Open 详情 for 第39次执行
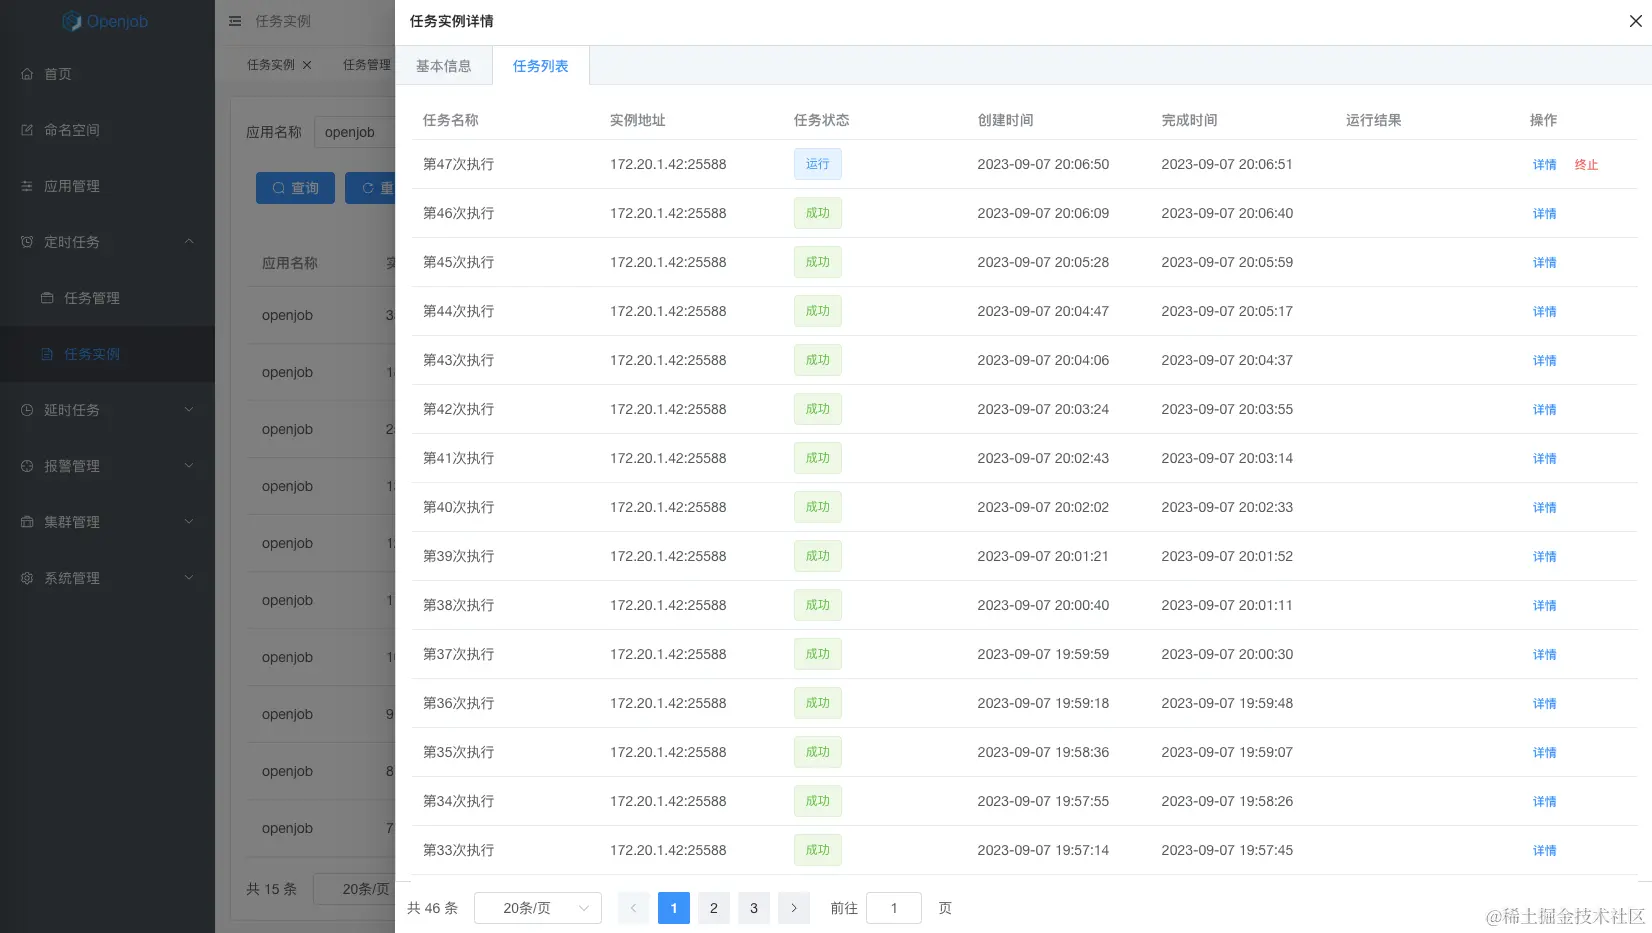Viewport: 1652px width, 933px height. click(1545, 557)
